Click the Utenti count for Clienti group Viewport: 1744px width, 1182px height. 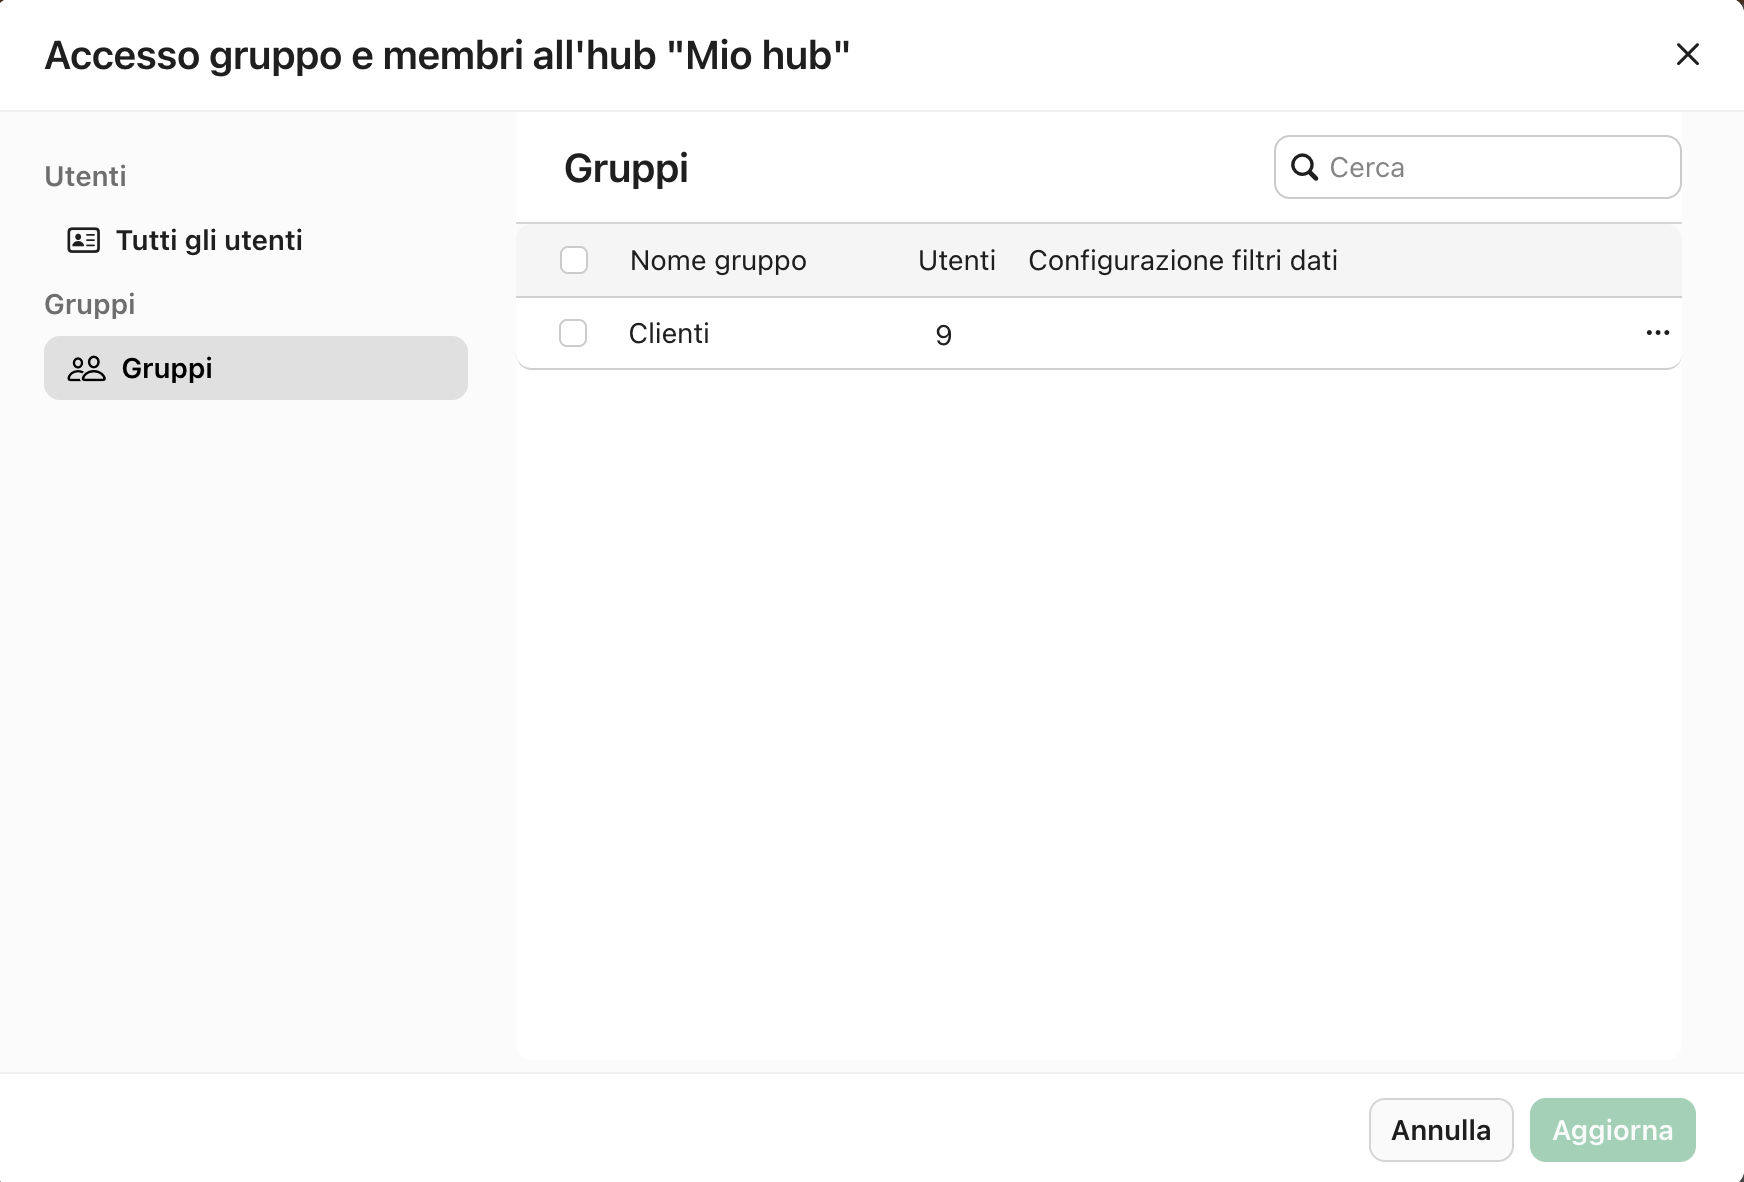click(943, 334)
